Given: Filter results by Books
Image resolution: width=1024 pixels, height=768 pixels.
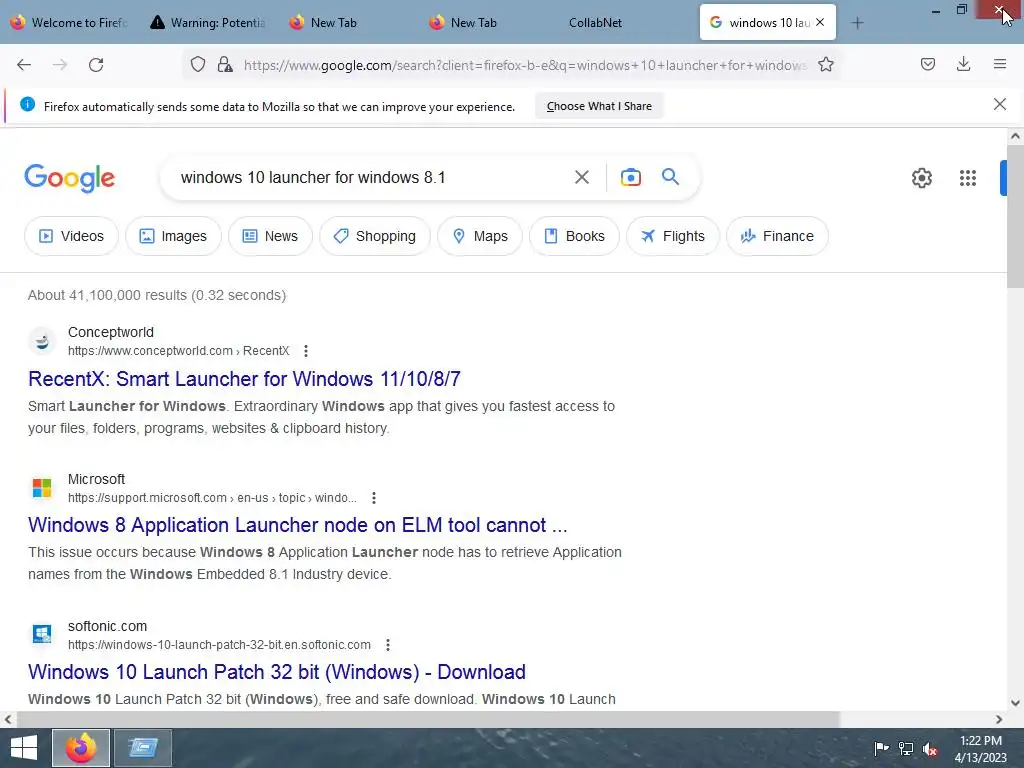Looking at the screenshot, I should coord(575,236).
